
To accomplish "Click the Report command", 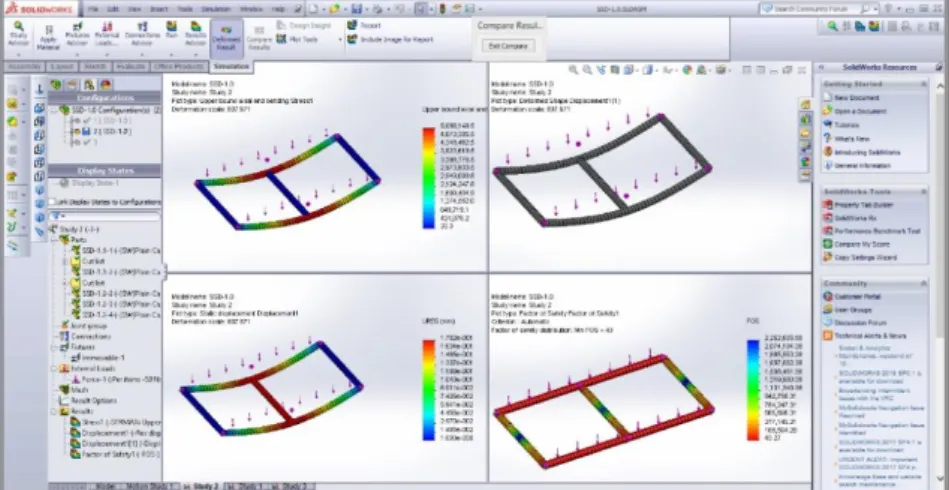I will tap(364, 25).
